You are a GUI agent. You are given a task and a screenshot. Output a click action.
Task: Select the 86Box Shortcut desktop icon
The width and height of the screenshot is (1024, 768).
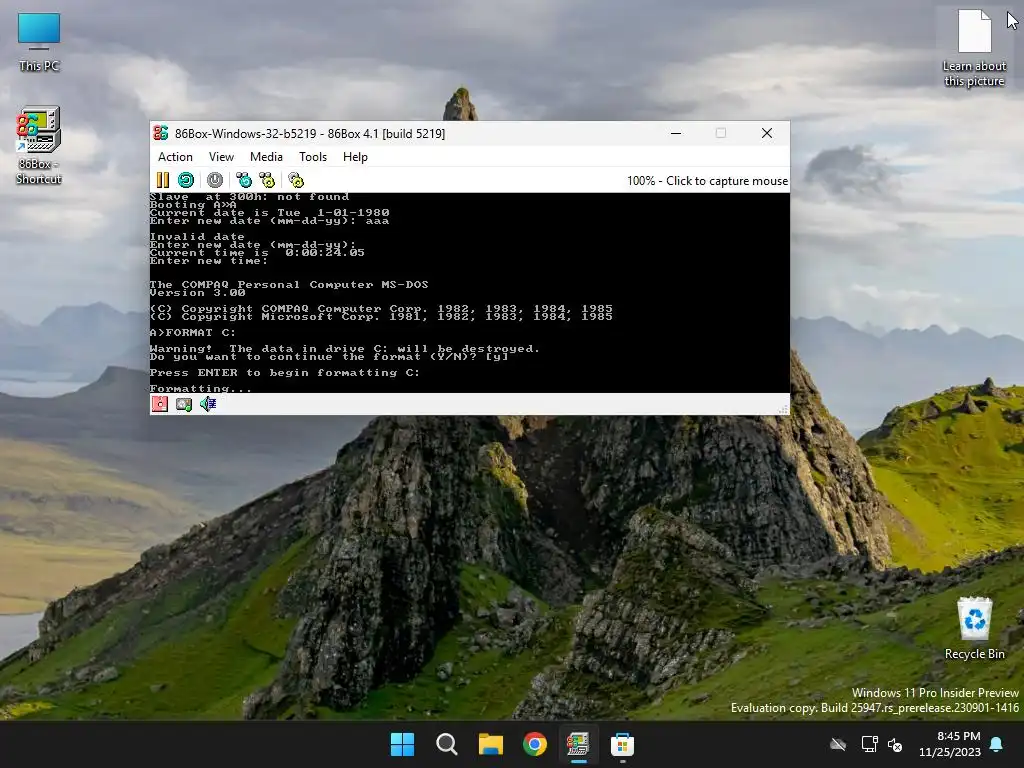point(39,146)
